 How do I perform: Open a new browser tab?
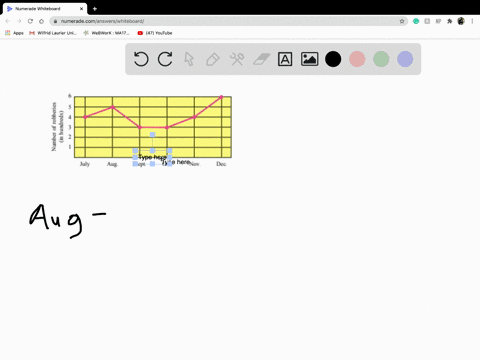click(95, 9)
